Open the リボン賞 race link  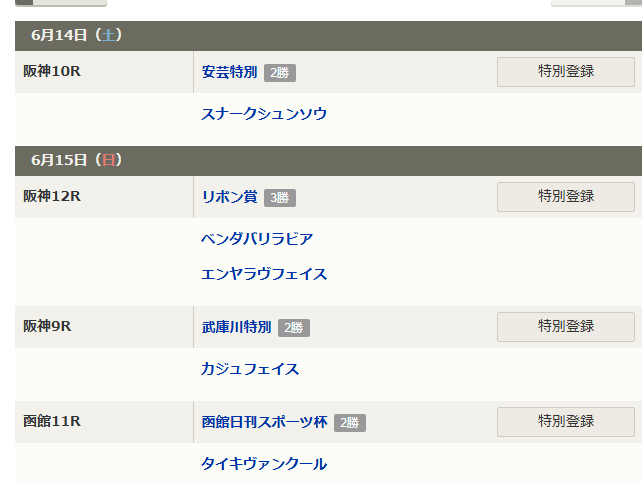(x=229, y=197)
